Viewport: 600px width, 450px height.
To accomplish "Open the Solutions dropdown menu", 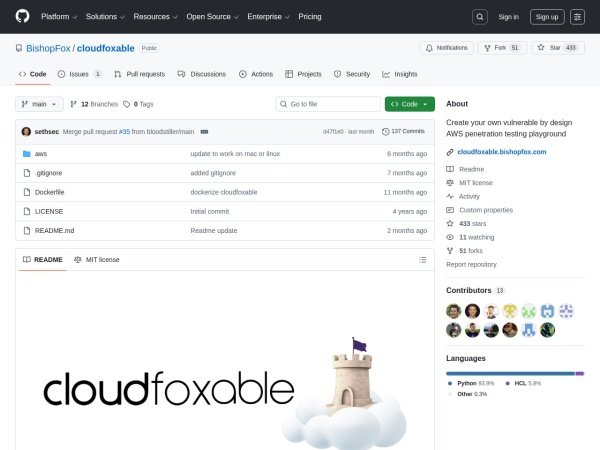I will (x=105, y=17).
